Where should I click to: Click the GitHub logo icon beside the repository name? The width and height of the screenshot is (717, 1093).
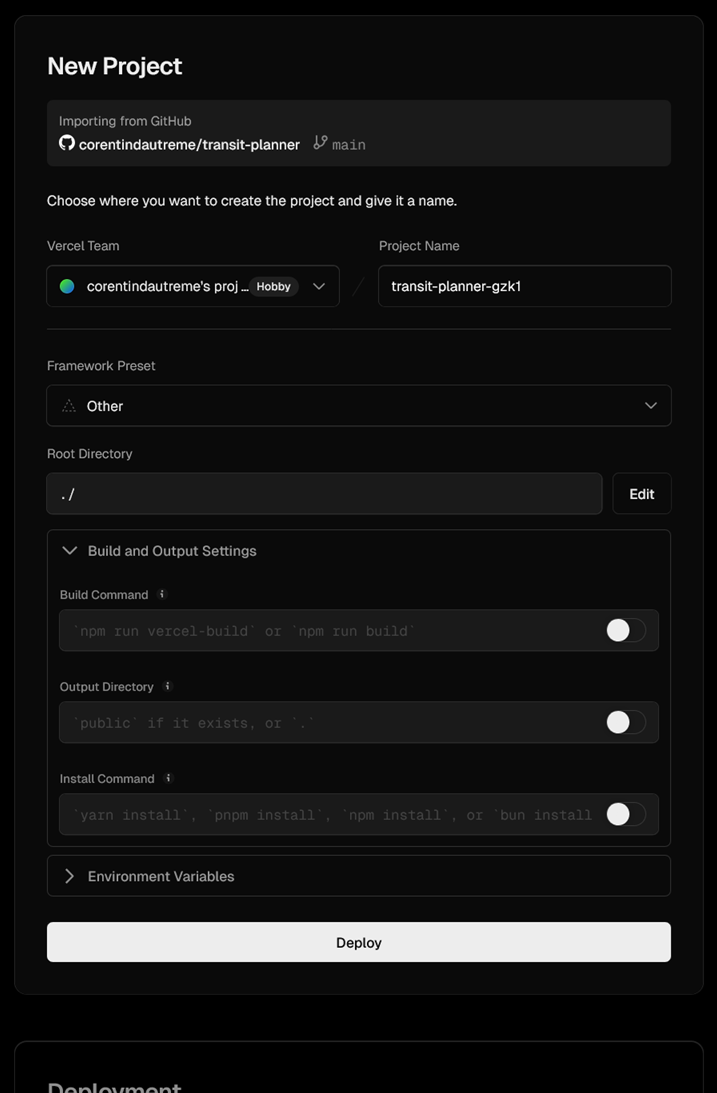point(66,143)
